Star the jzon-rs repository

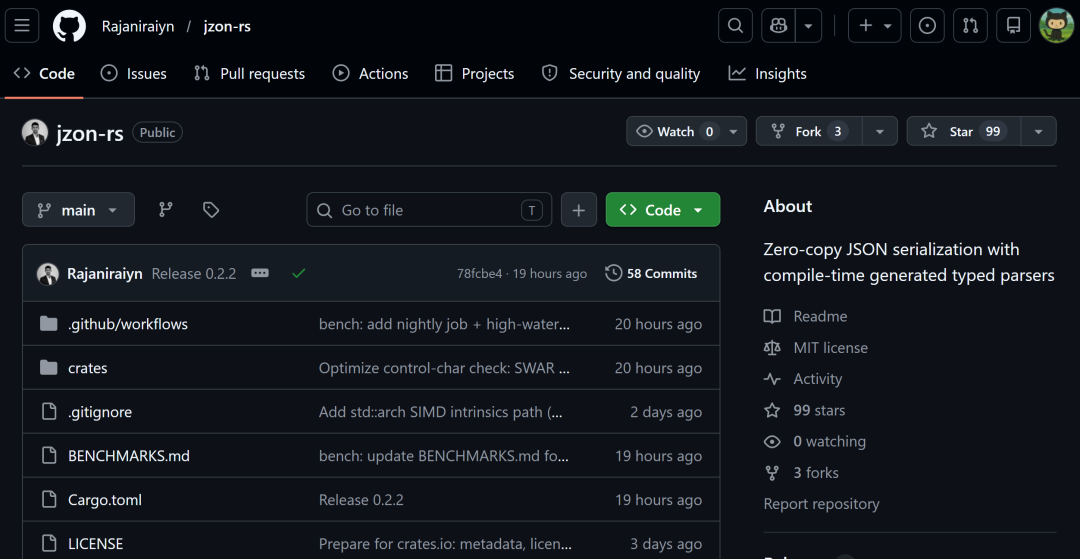964,131
